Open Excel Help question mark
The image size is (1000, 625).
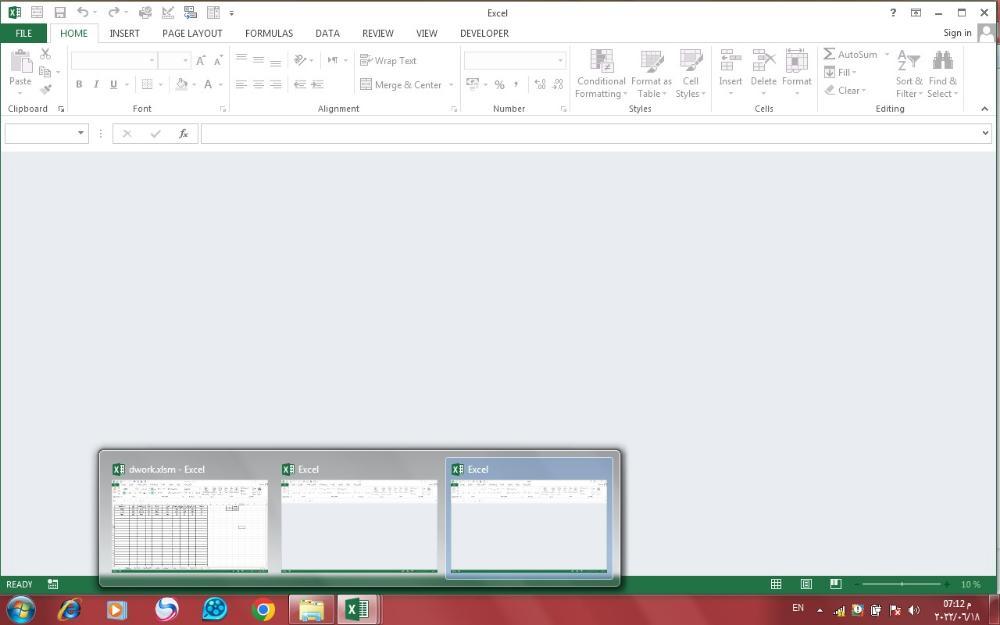(x=893, y=13)
